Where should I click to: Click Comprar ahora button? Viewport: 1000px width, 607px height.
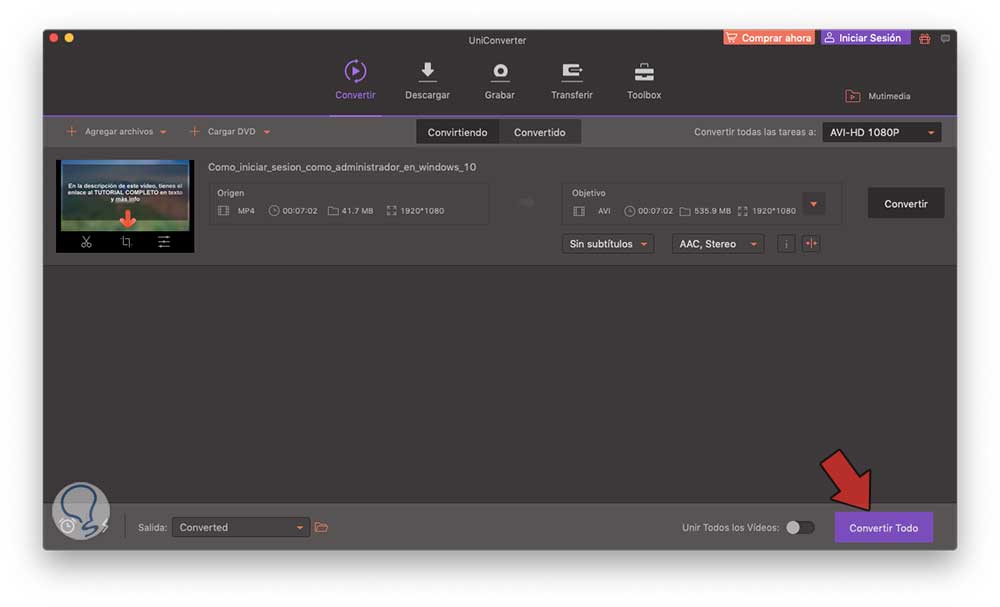click(768, 38)
